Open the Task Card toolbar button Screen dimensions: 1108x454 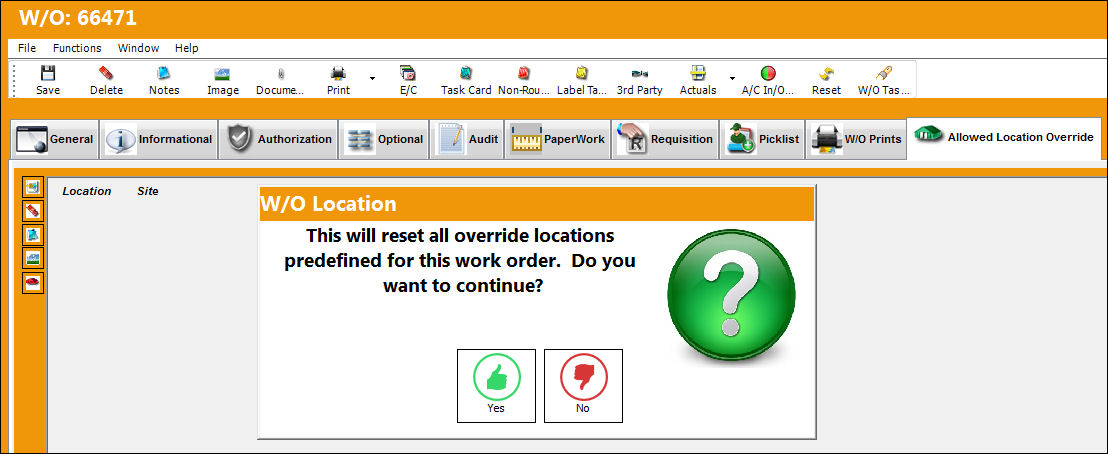tap(466, 81)
